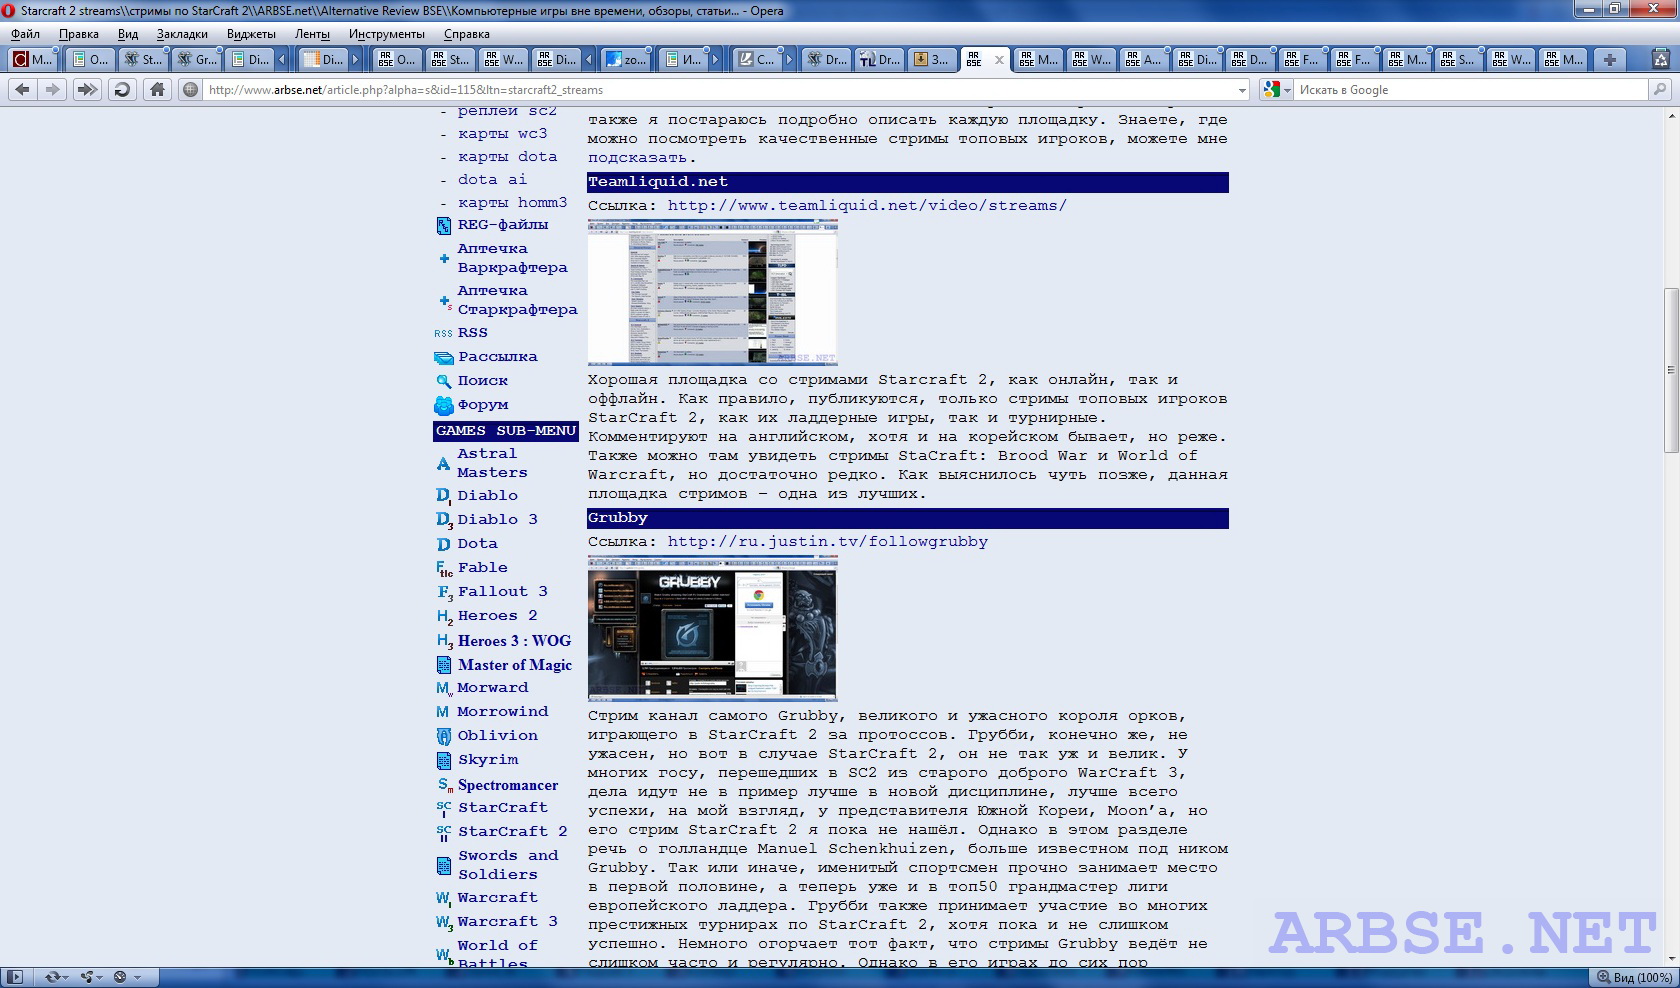Click the Swords and Soldiers icon

pos(444,866)
